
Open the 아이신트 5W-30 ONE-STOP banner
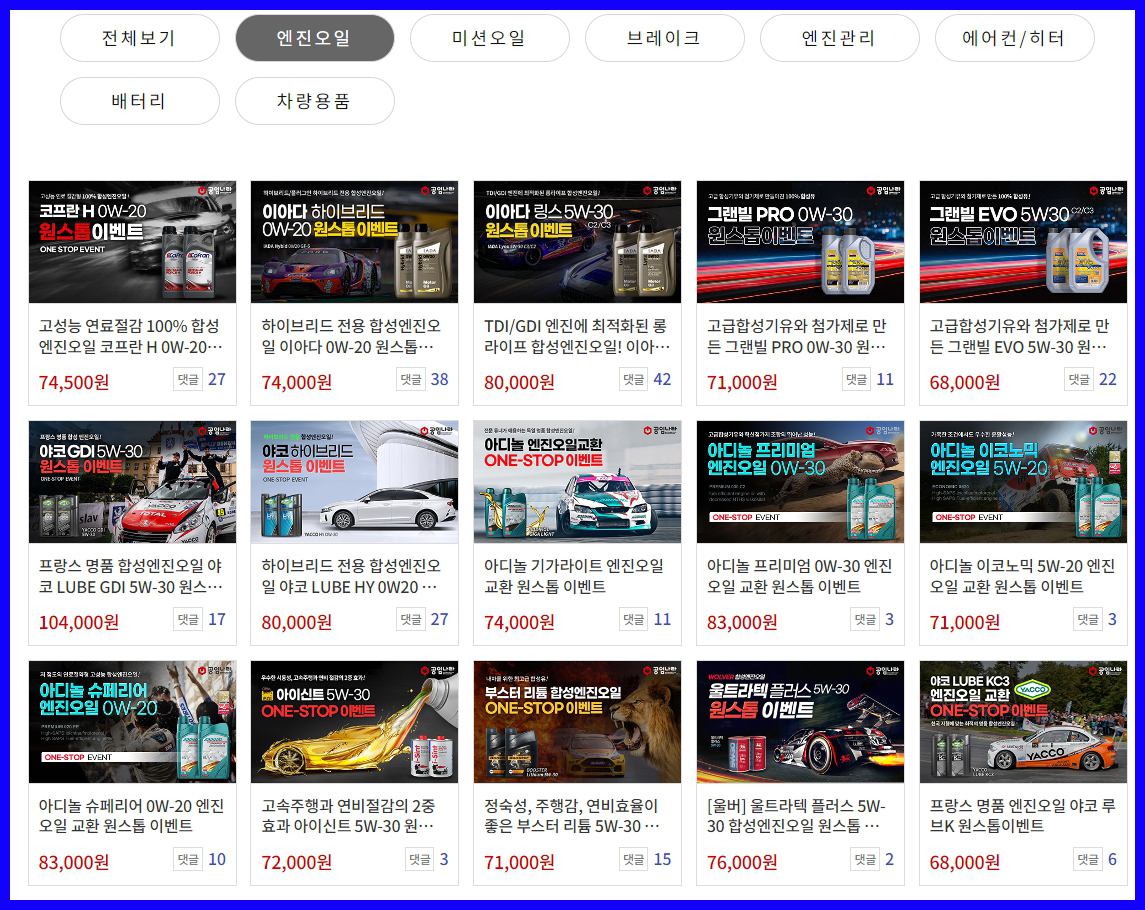354,722
